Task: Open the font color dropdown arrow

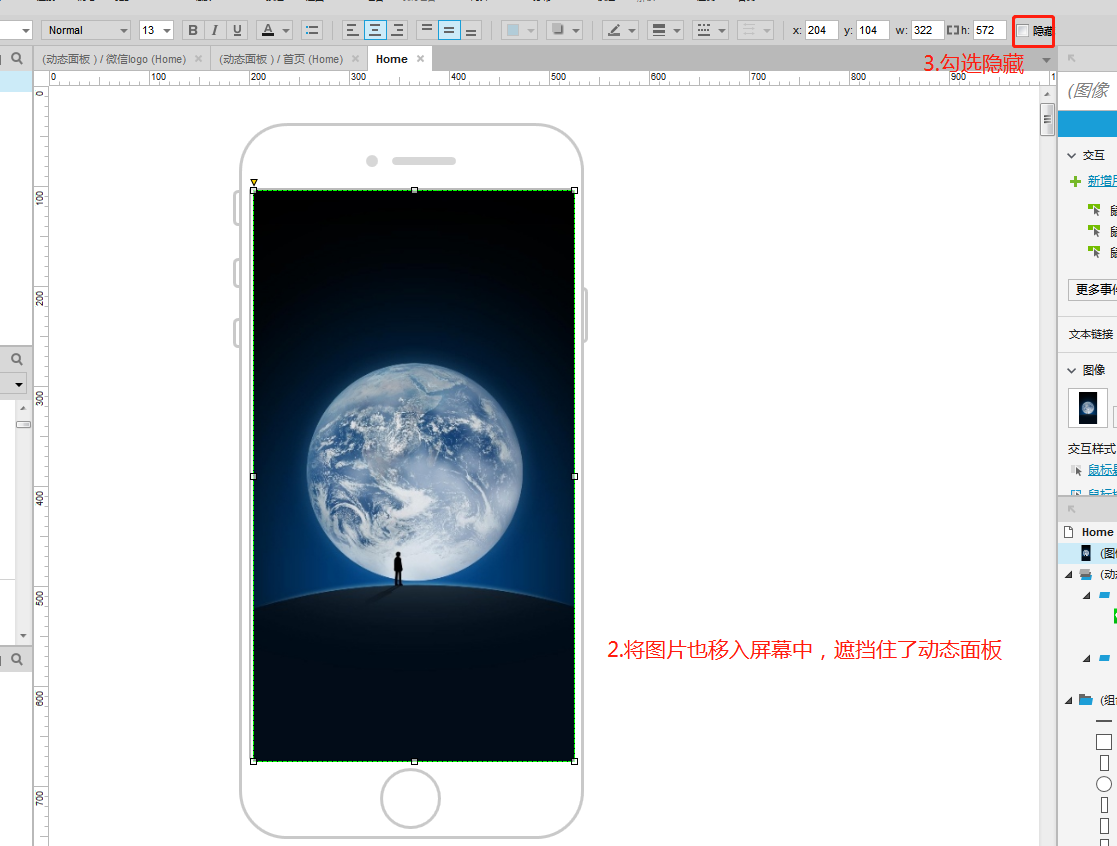Action: (286, 31)
